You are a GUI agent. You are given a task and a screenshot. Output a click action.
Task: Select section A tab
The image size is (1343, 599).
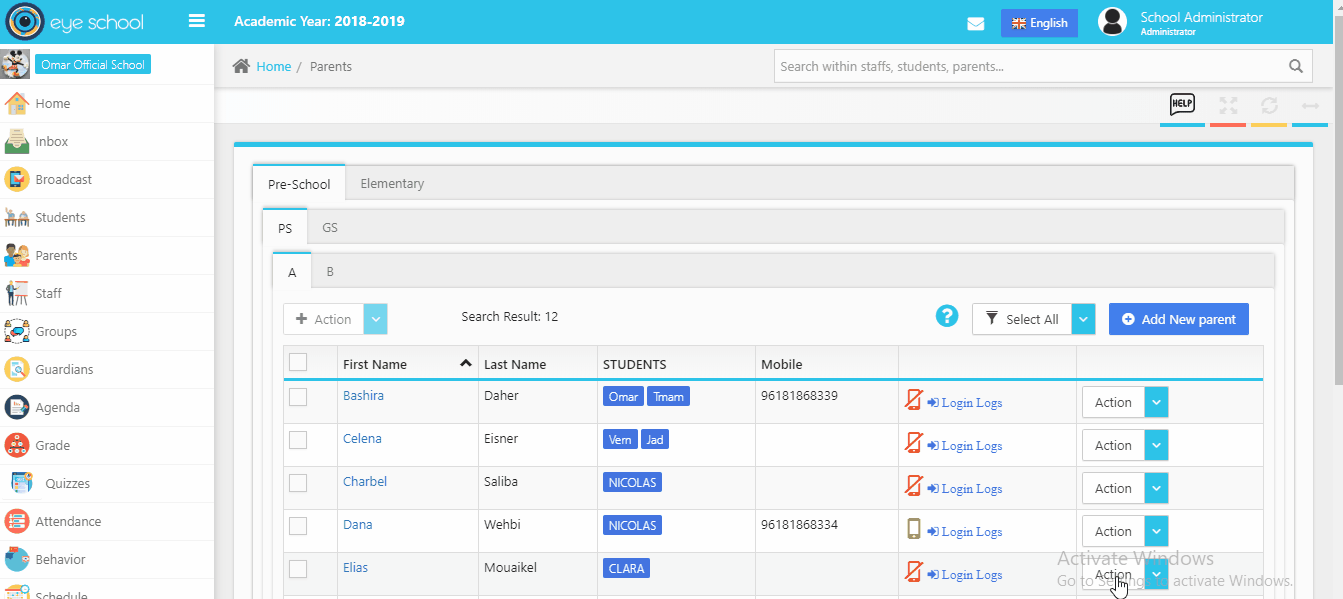(292, 272)
